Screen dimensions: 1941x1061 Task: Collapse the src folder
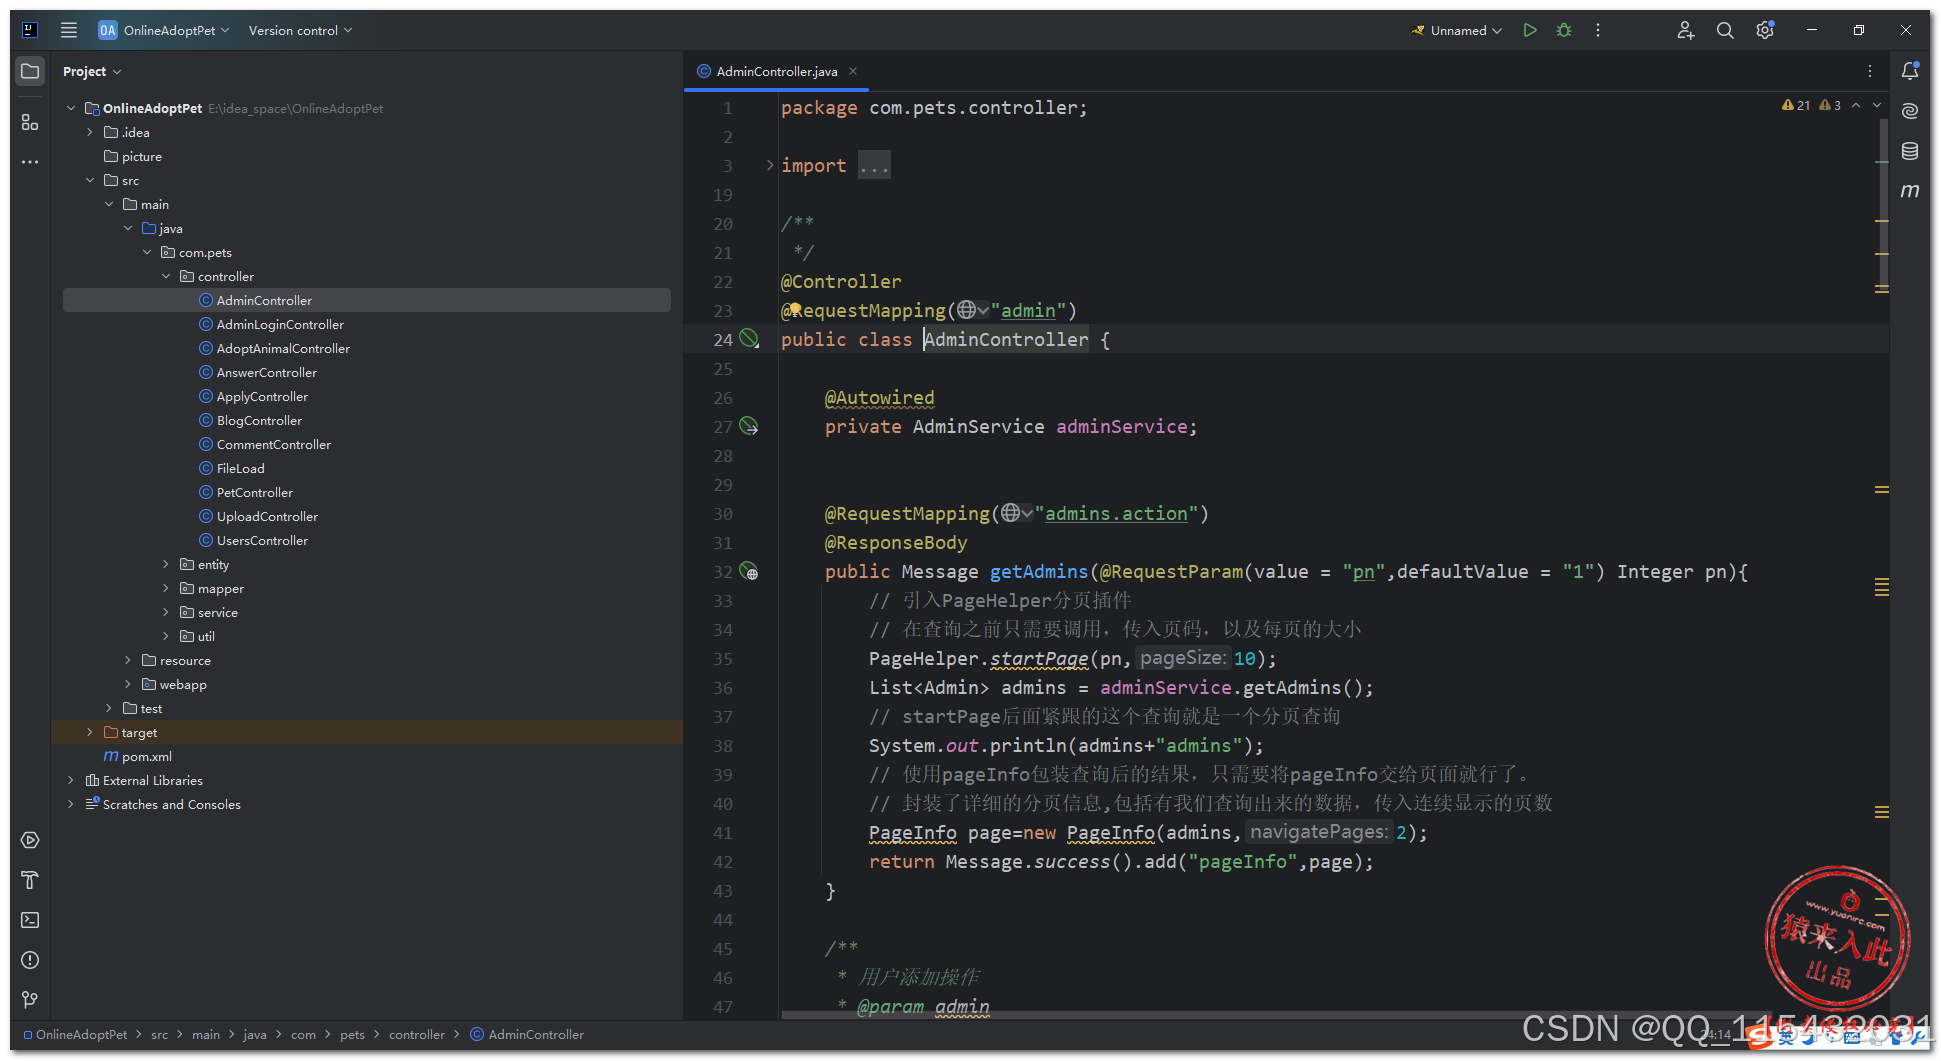(90, 180)
